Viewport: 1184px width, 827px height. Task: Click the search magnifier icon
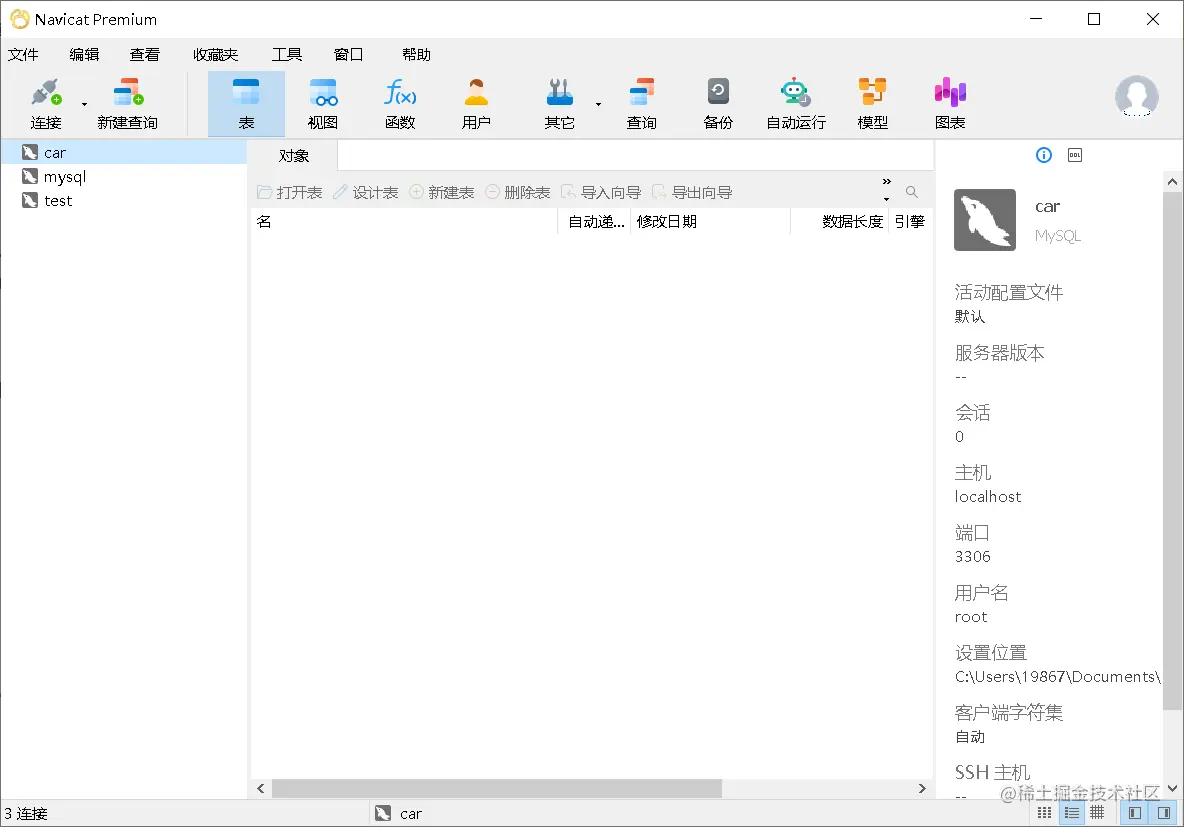pos(912,192)
